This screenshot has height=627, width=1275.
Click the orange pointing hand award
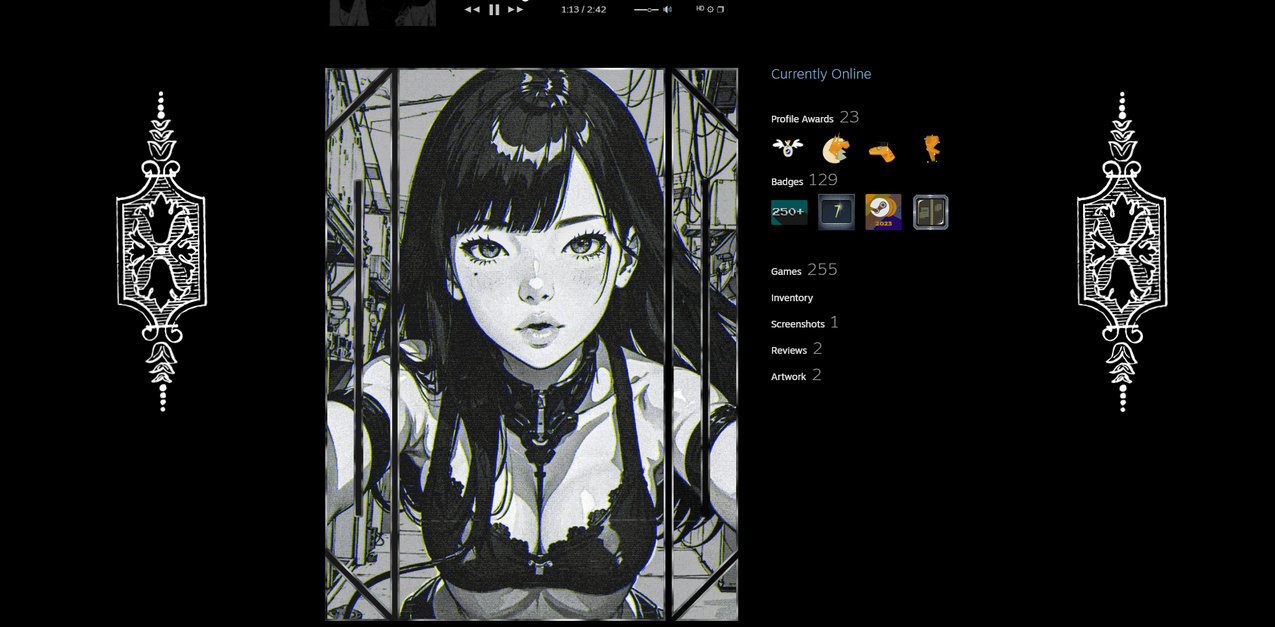click(x=881, y=151)
